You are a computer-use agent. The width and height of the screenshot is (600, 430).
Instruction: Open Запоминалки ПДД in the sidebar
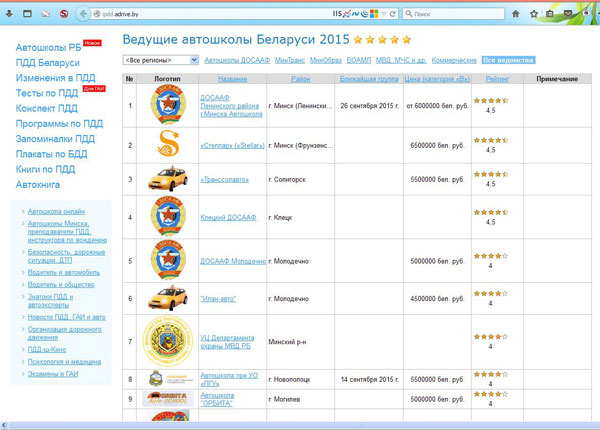(x=55, y=139)
